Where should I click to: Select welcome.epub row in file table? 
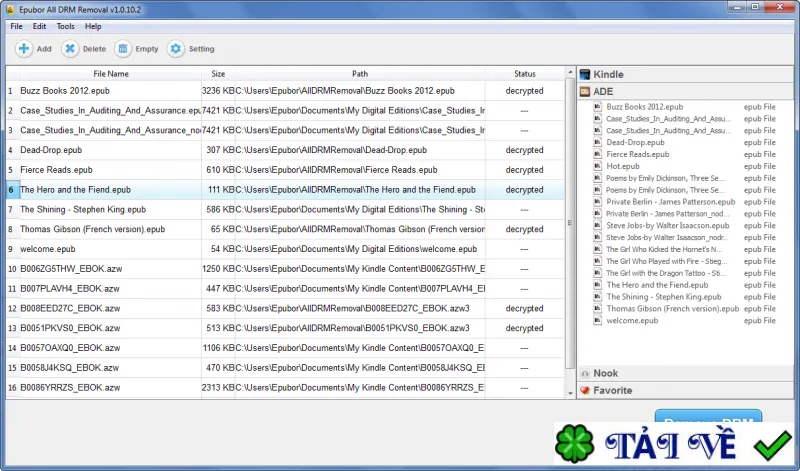pyautogui.click(x=285, y=249)
